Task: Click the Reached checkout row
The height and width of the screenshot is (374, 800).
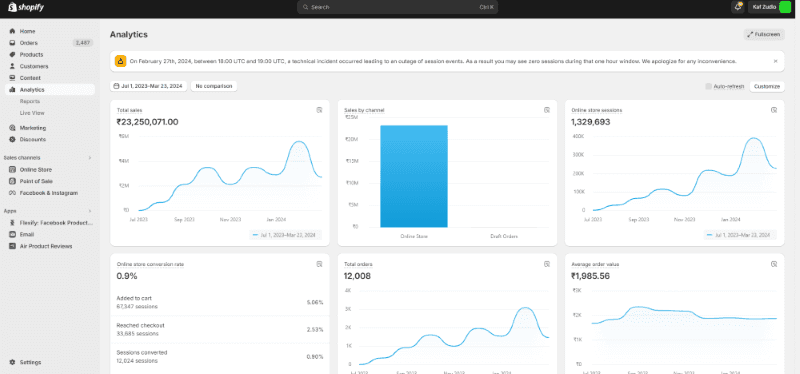Action: (x=220, y=329)
